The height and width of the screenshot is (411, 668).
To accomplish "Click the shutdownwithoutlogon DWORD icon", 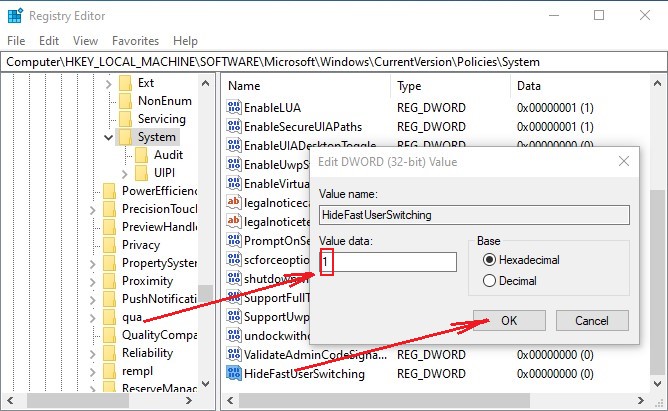I will click(233, 278).
